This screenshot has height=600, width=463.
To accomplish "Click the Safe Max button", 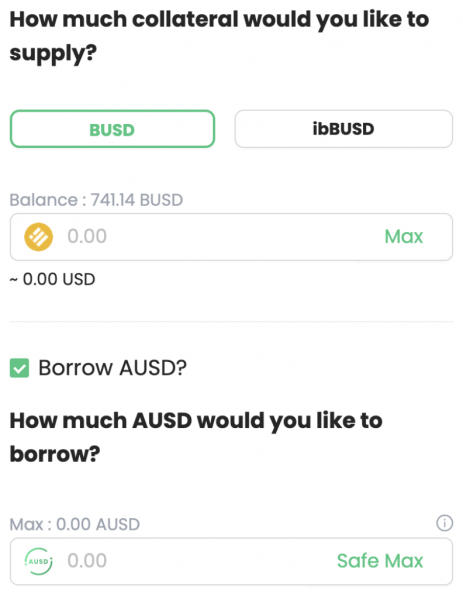I will (x=380, y=561).
